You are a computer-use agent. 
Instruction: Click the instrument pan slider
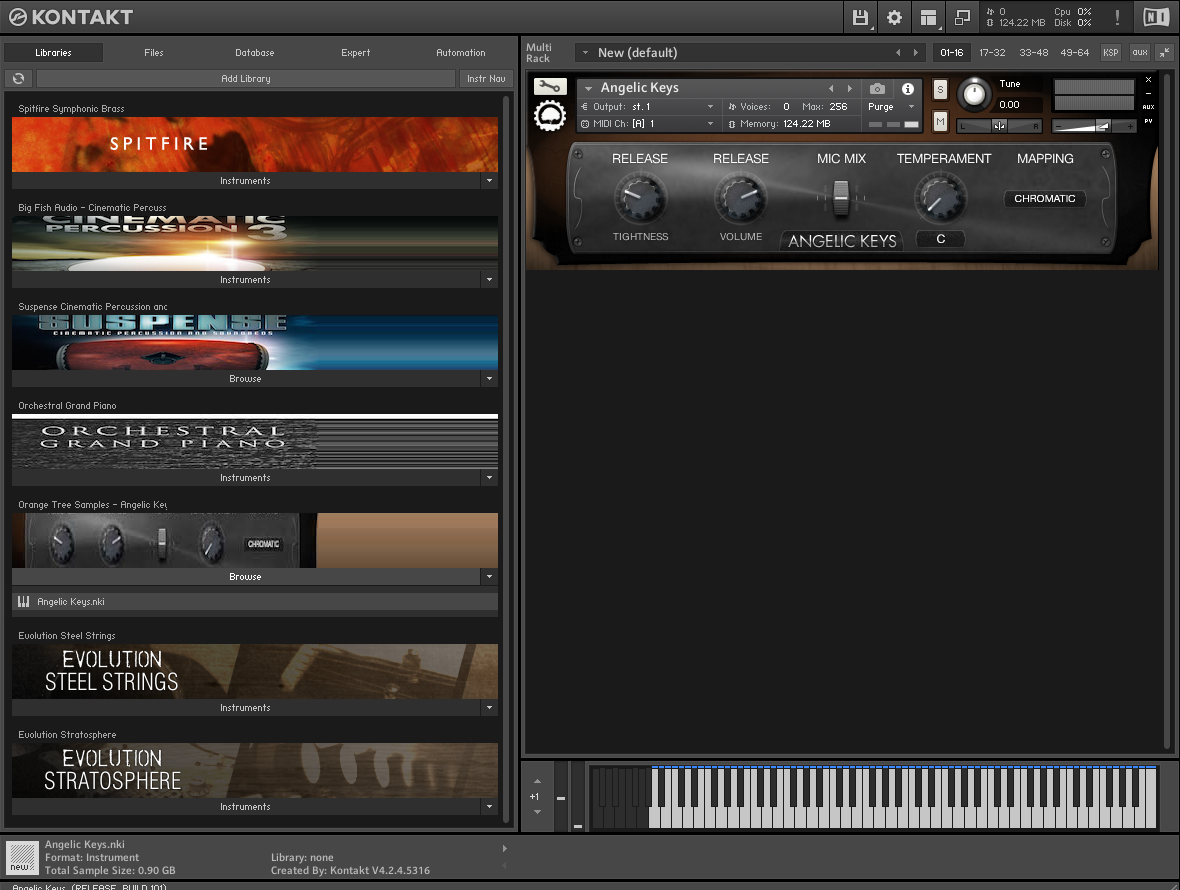click(999, 126)
